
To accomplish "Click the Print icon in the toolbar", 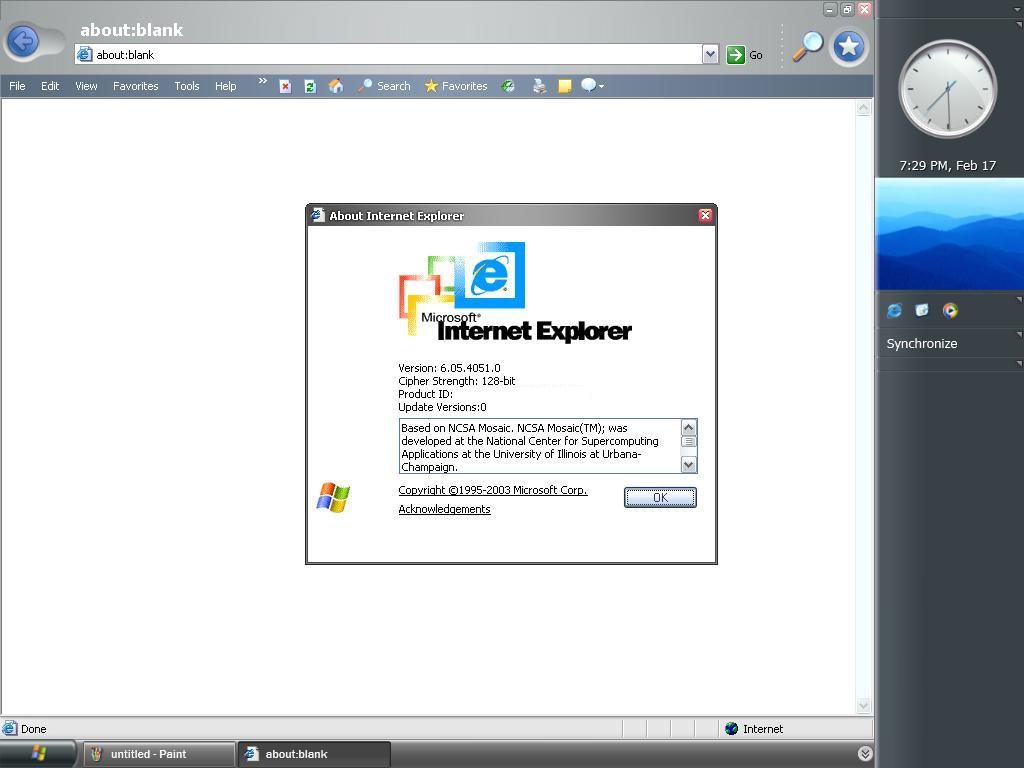I will (539, 86).
